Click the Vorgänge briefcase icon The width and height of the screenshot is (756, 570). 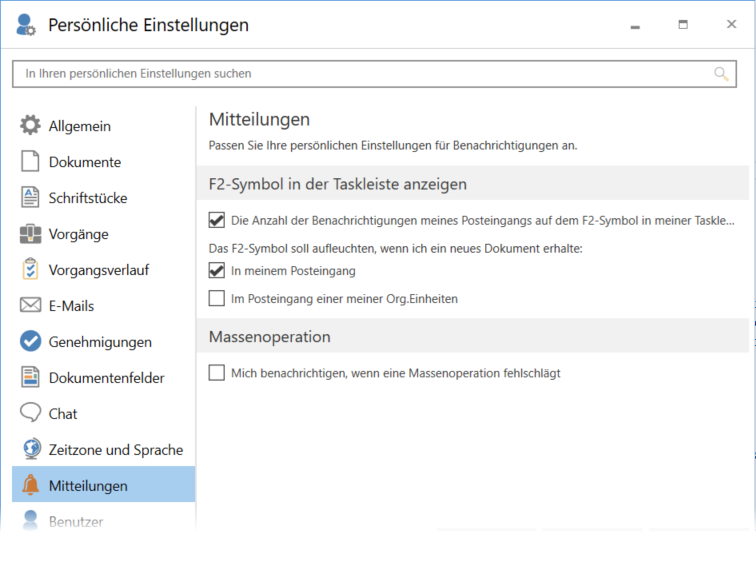[x=30, y=233]
